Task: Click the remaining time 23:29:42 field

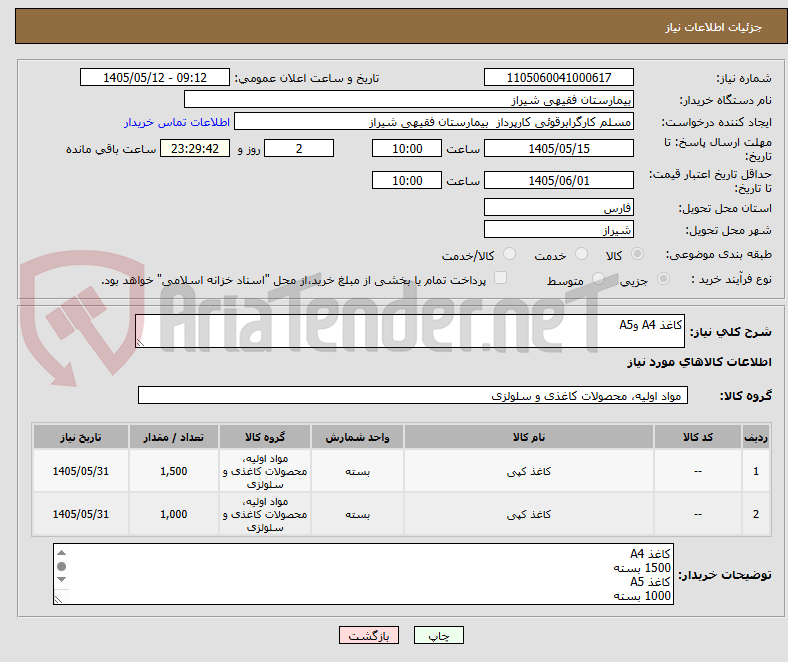Action: [x=195, y=148]
